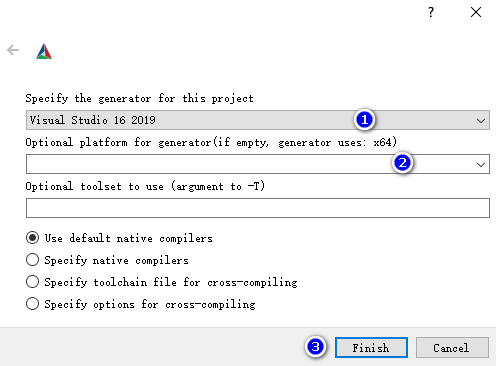Click the blue number 1 marker
The height and width of the screenshot is (366, 496).
click(x=364, y=119)
